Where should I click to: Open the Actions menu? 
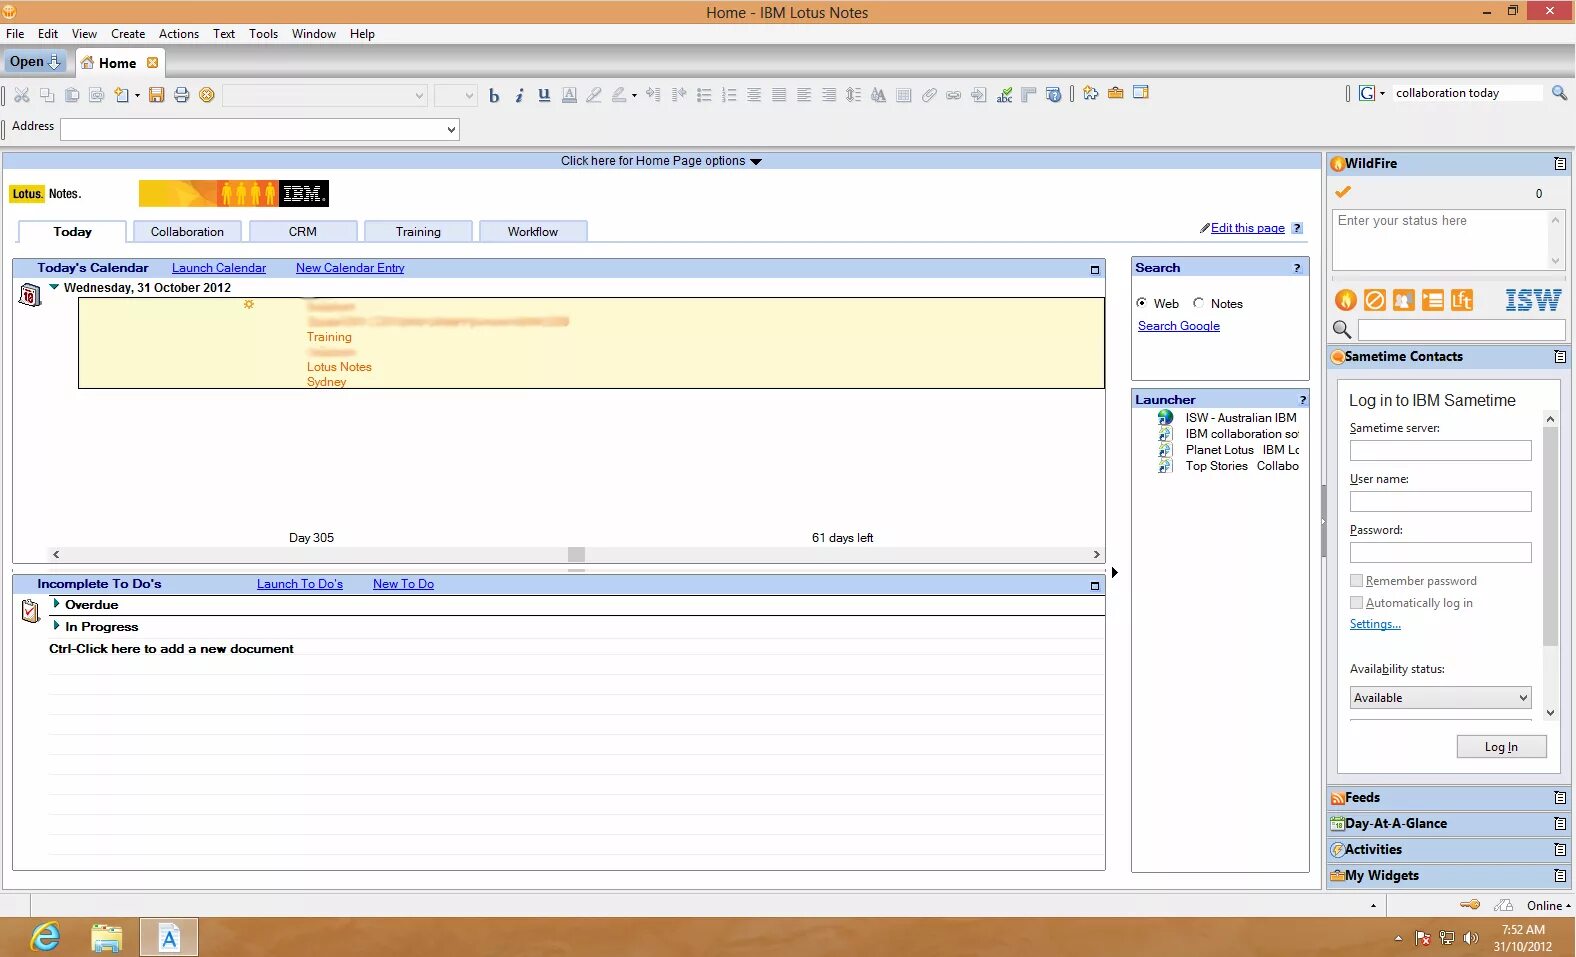[x=179, y=34]
